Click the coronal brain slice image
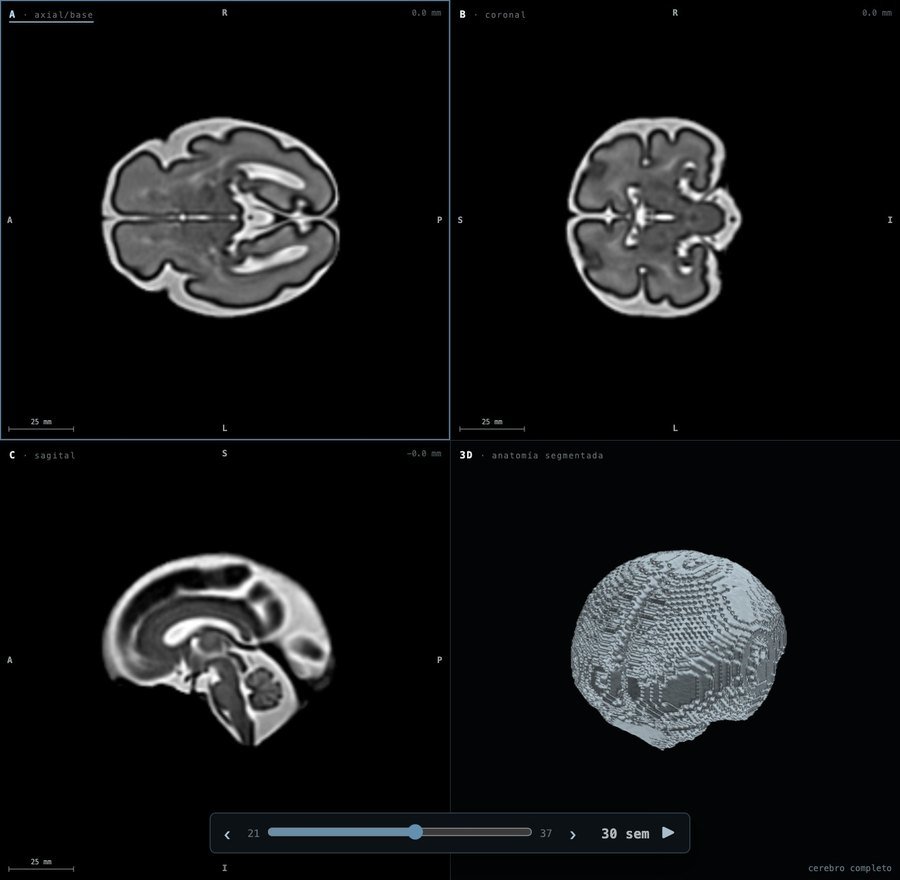Viewport: 900px width, 880px height. pos(654,217)
